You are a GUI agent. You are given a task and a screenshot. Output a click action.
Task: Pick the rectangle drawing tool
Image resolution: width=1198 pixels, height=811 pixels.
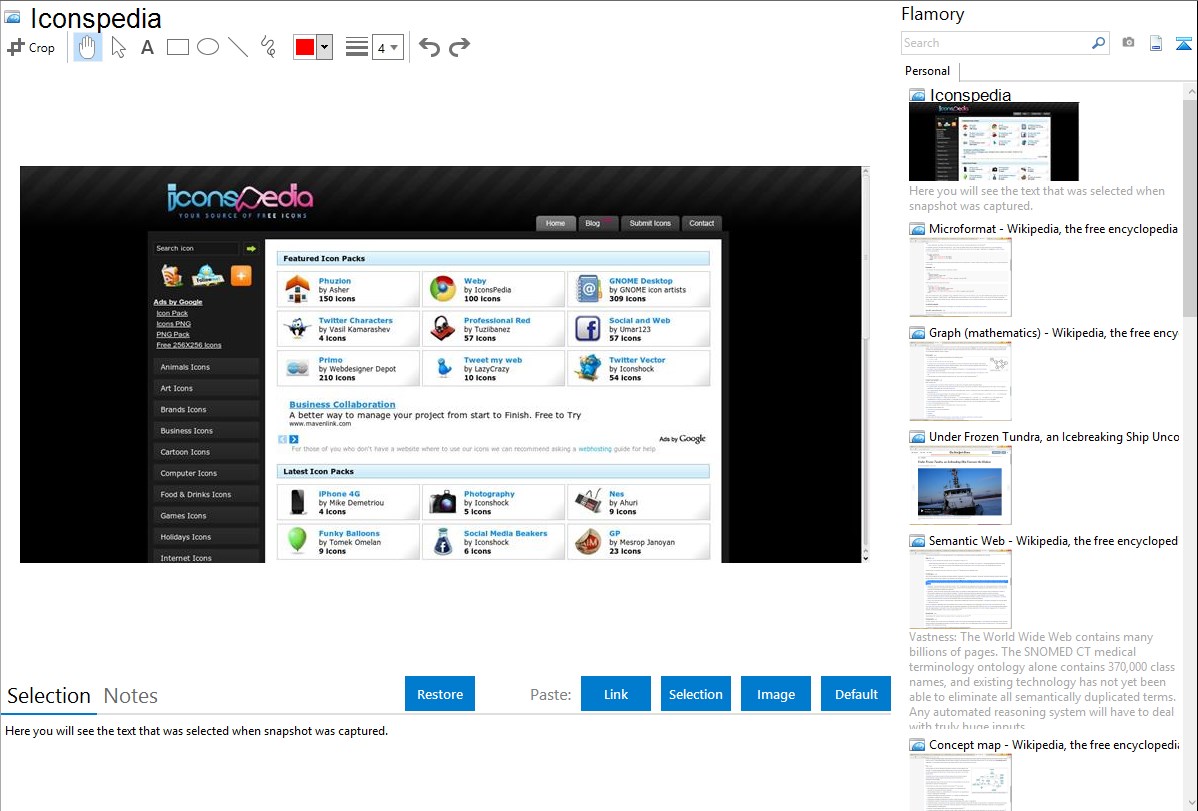177,47
